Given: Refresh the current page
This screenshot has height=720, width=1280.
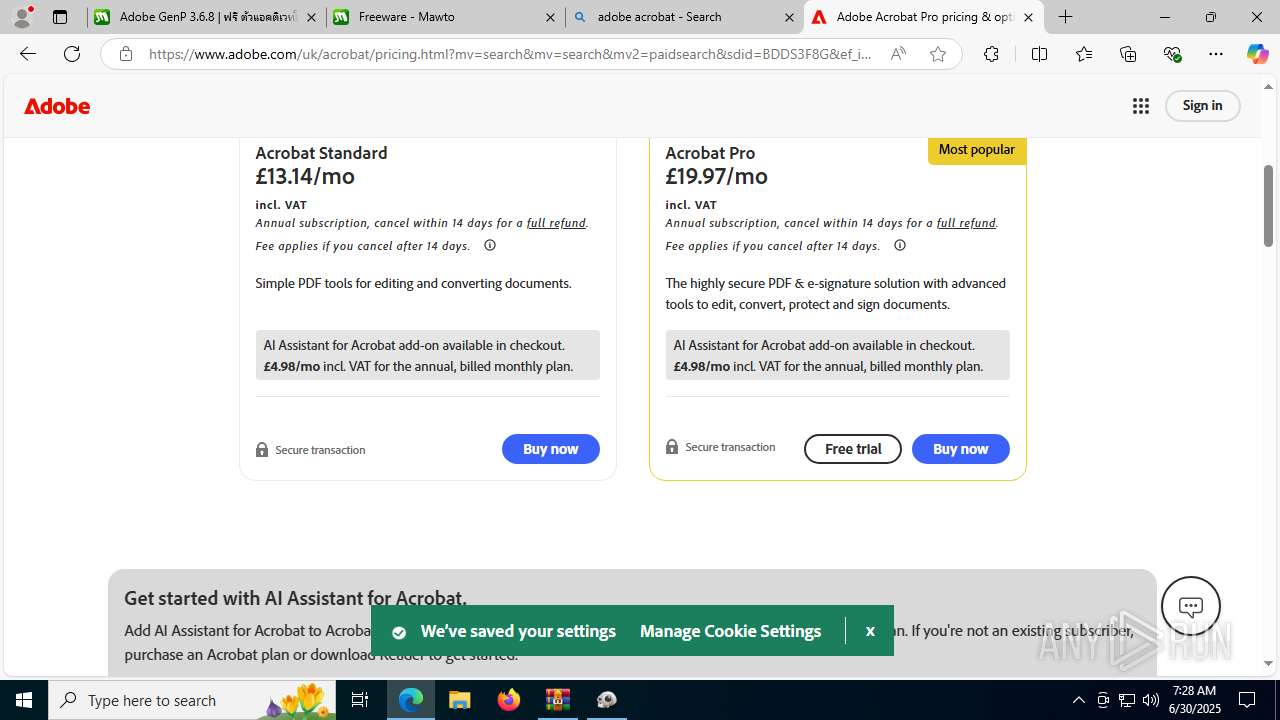Looking at the screenshot, I should (x=72, y=54).
